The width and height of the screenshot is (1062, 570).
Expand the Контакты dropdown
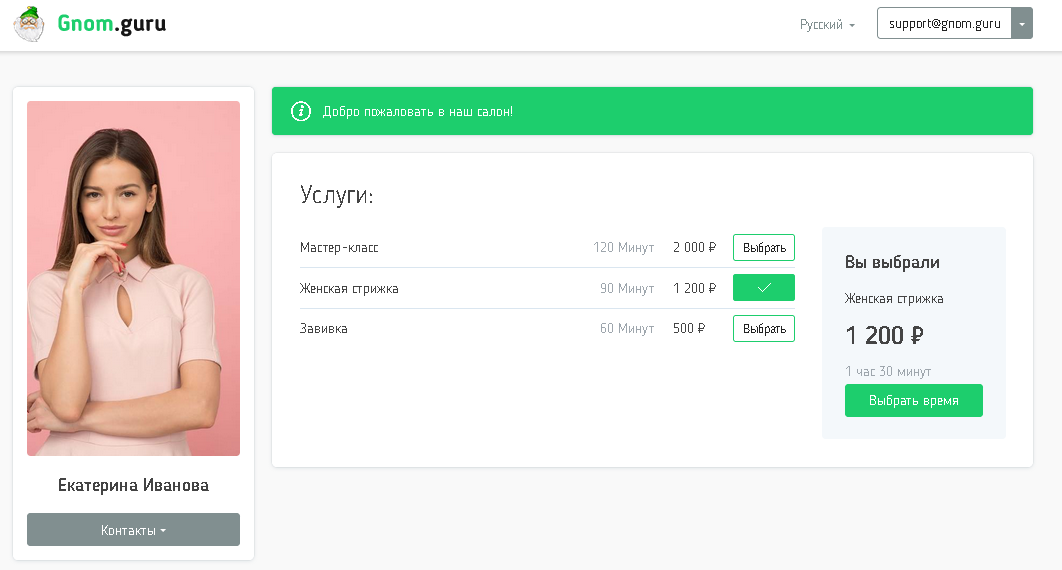click(x=133, y=529)
